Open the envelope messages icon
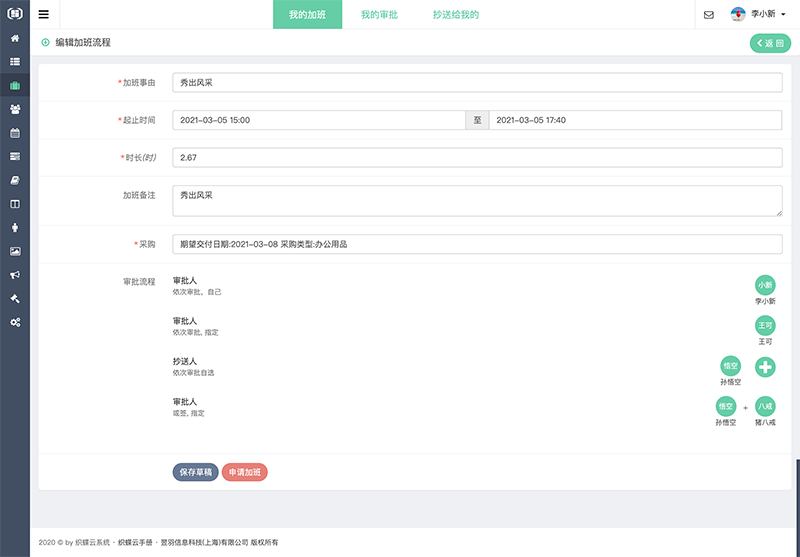Image resolution: width=800 pixels, height=557 pixels. coord(709,15)
